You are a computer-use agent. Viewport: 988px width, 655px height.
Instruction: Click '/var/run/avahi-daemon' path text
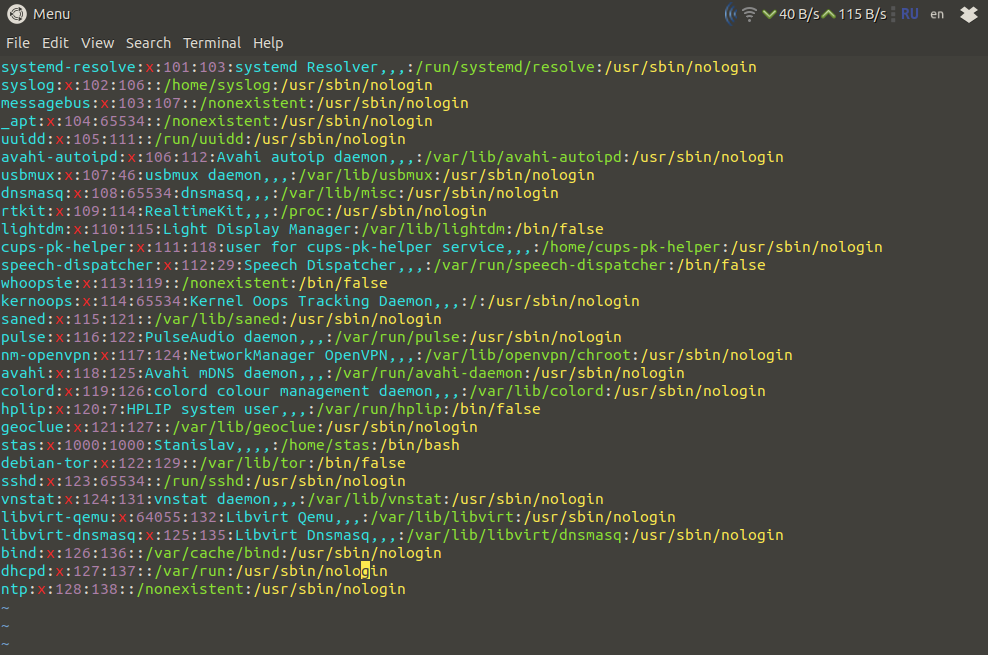coord(428,373)
